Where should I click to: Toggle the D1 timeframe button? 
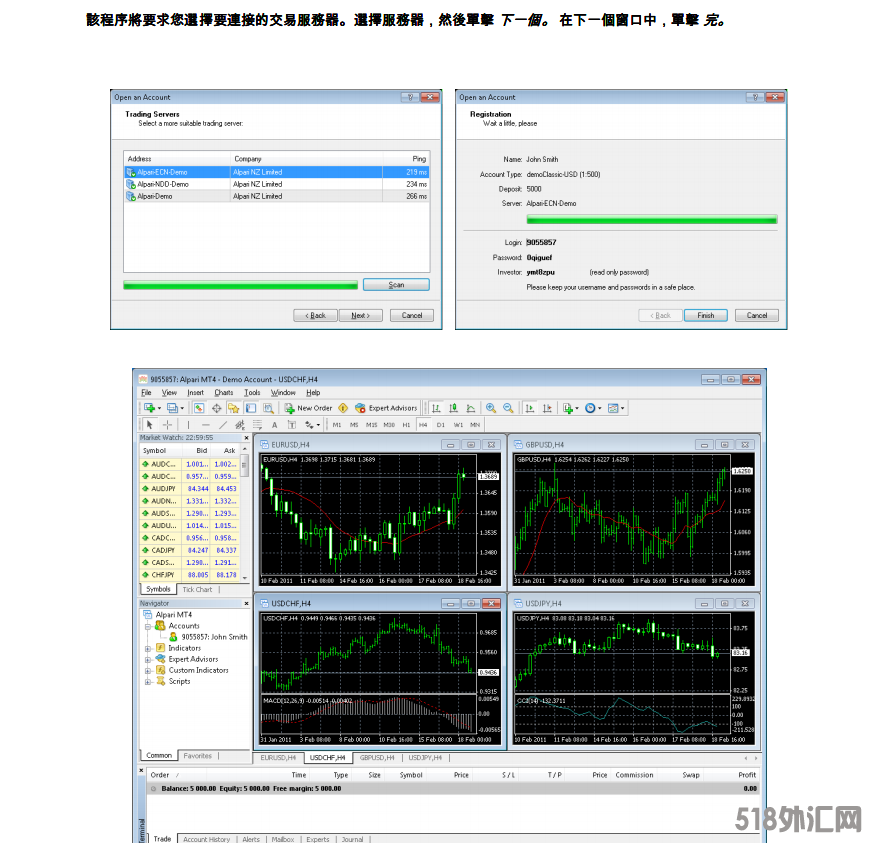tap(441, 425)
